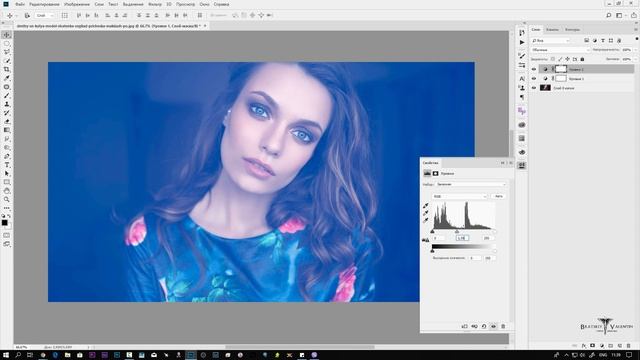Select the Lasso tool

point(7,52)
